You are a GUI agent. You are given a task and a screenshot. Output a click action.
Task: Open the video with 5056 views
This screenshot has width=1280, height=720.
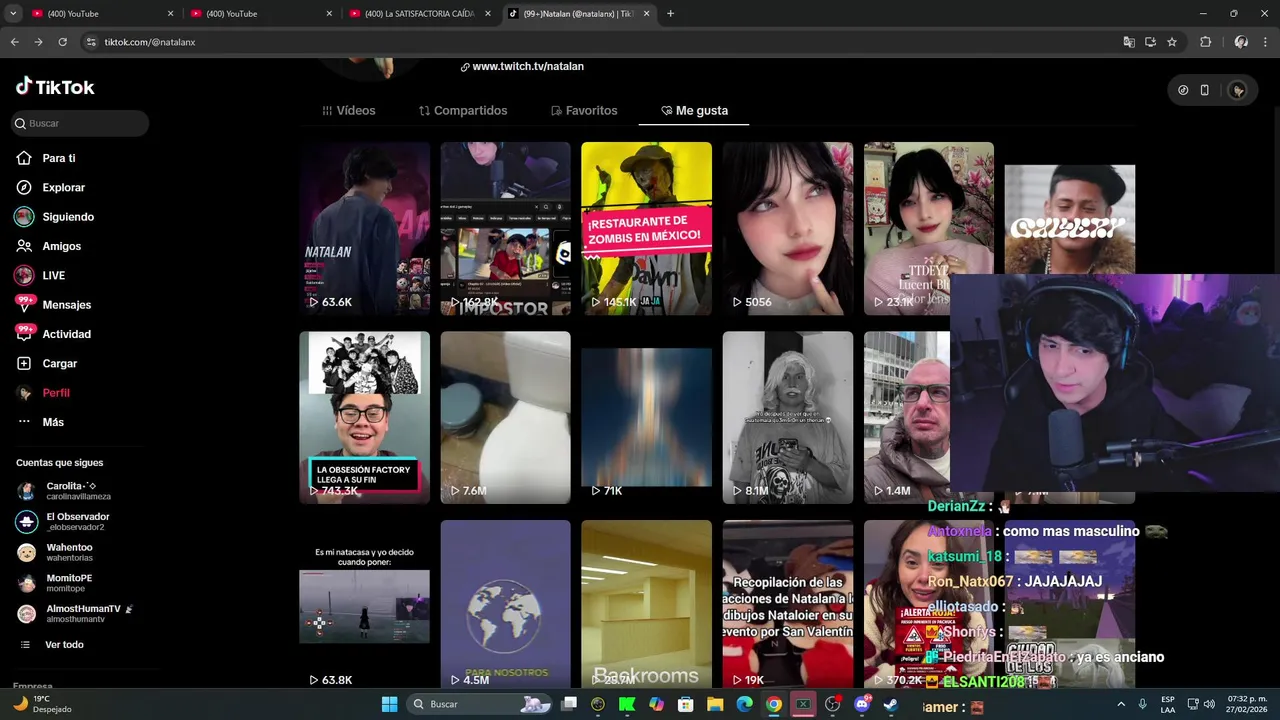coord(788,228)
